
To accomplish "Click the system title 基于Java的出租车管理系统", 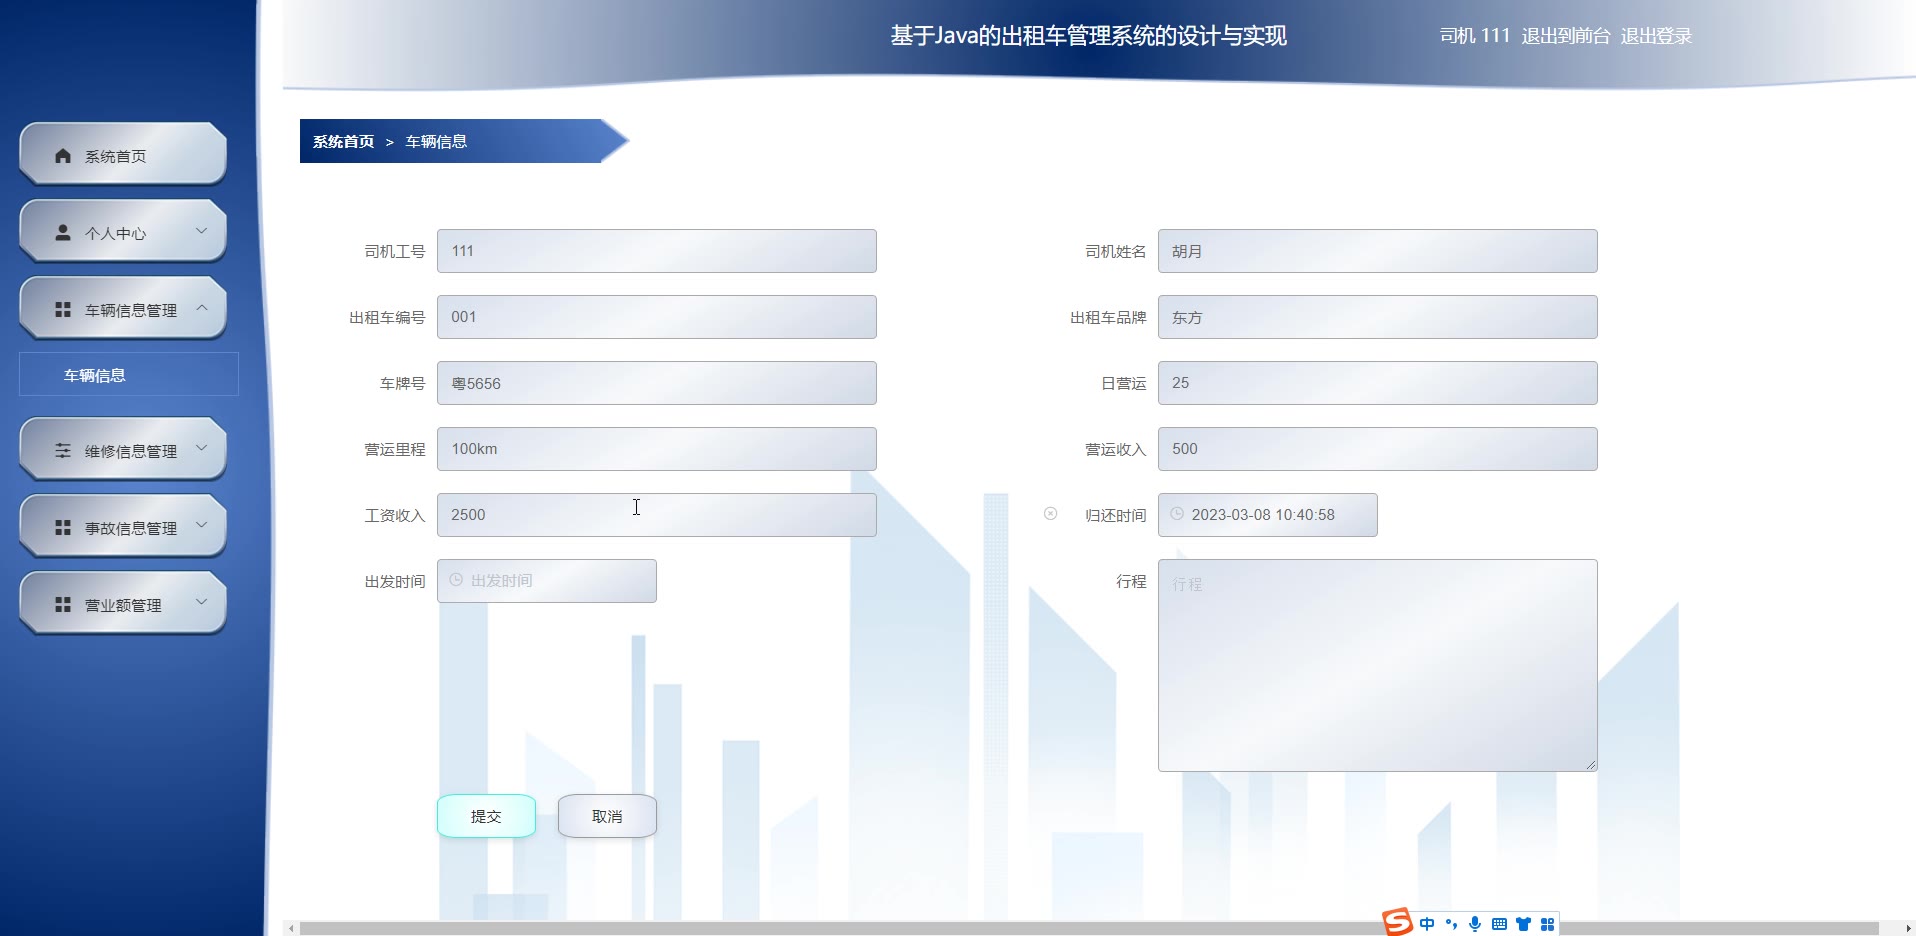I will pos(1088,36).
